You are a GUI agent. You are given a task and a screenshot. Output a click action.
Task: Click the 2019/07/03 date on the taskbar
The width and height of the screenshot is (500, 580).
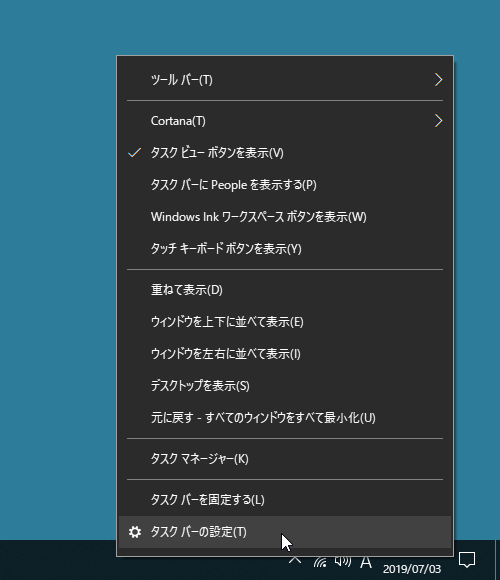(x=412, y=569)
